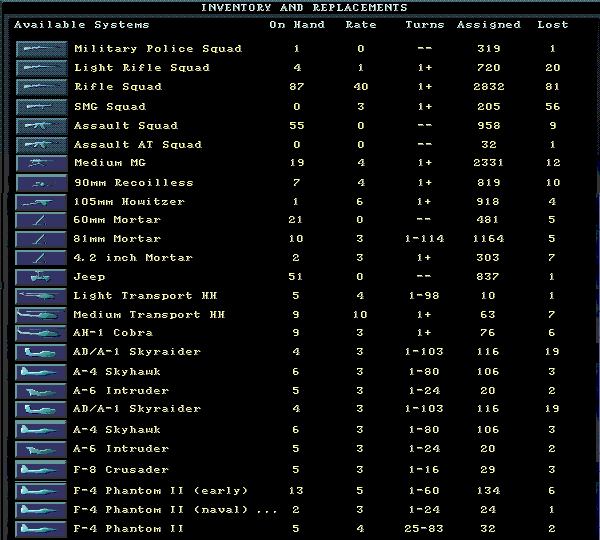The image size is (600, 540).
Task: Select the Assault Squad label
Action: pos(126,126)
